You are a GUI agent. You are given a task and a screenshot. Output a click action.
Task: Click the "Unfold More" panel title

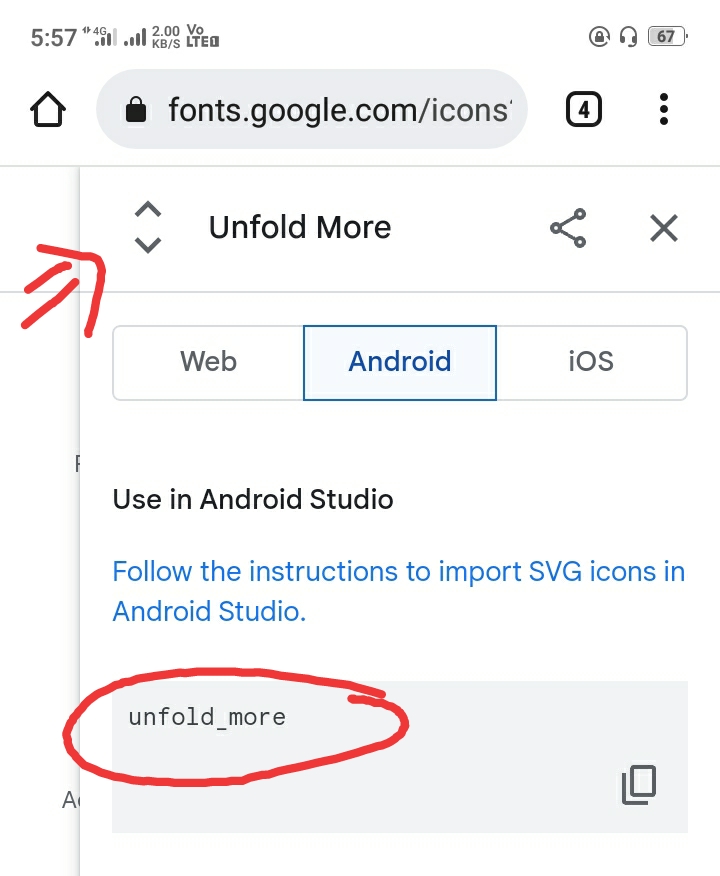pos(300,228)
